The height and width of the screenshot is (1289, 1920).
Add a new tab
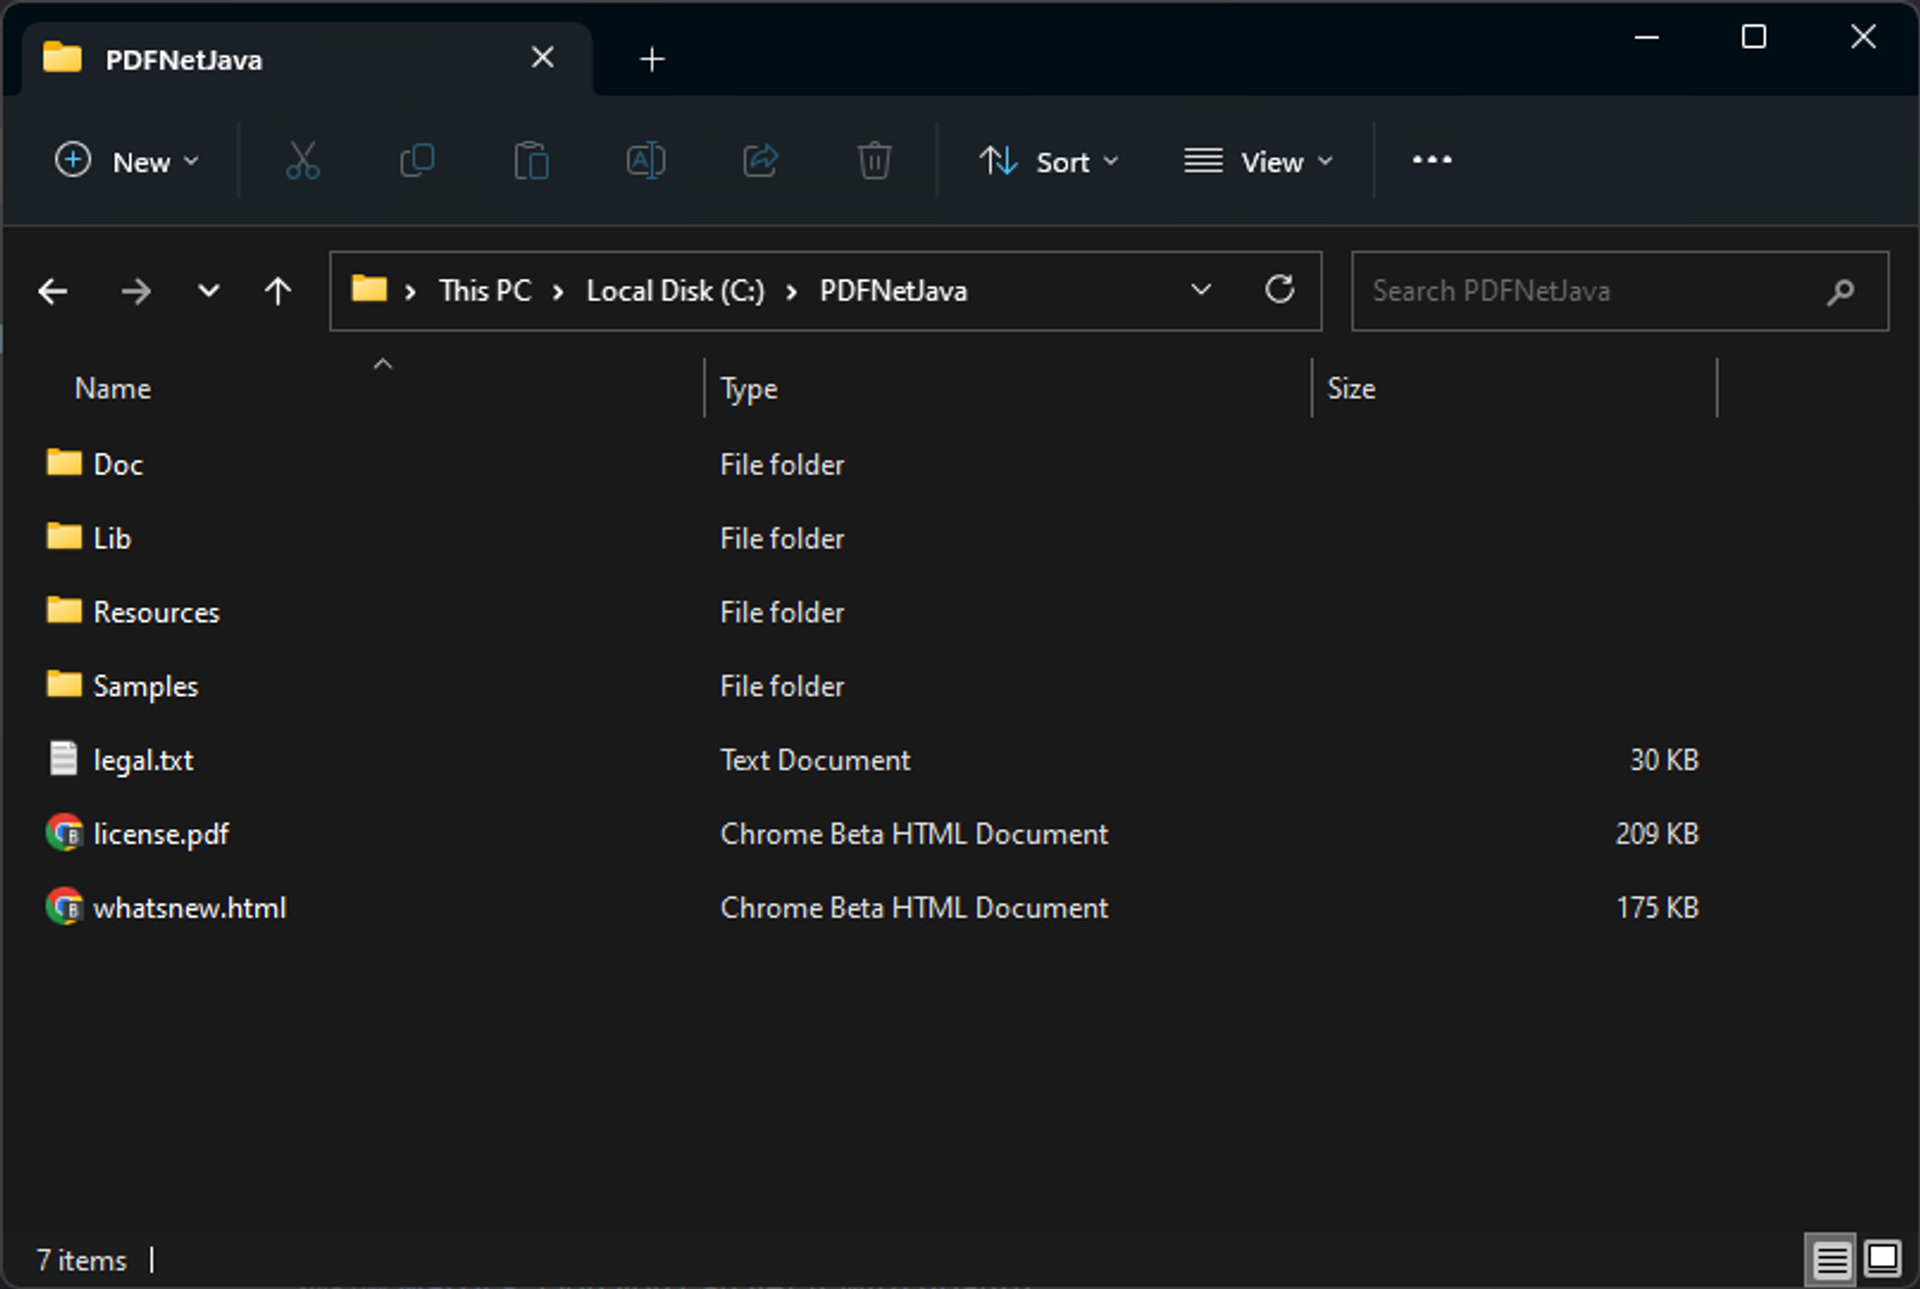click(652, 60)
